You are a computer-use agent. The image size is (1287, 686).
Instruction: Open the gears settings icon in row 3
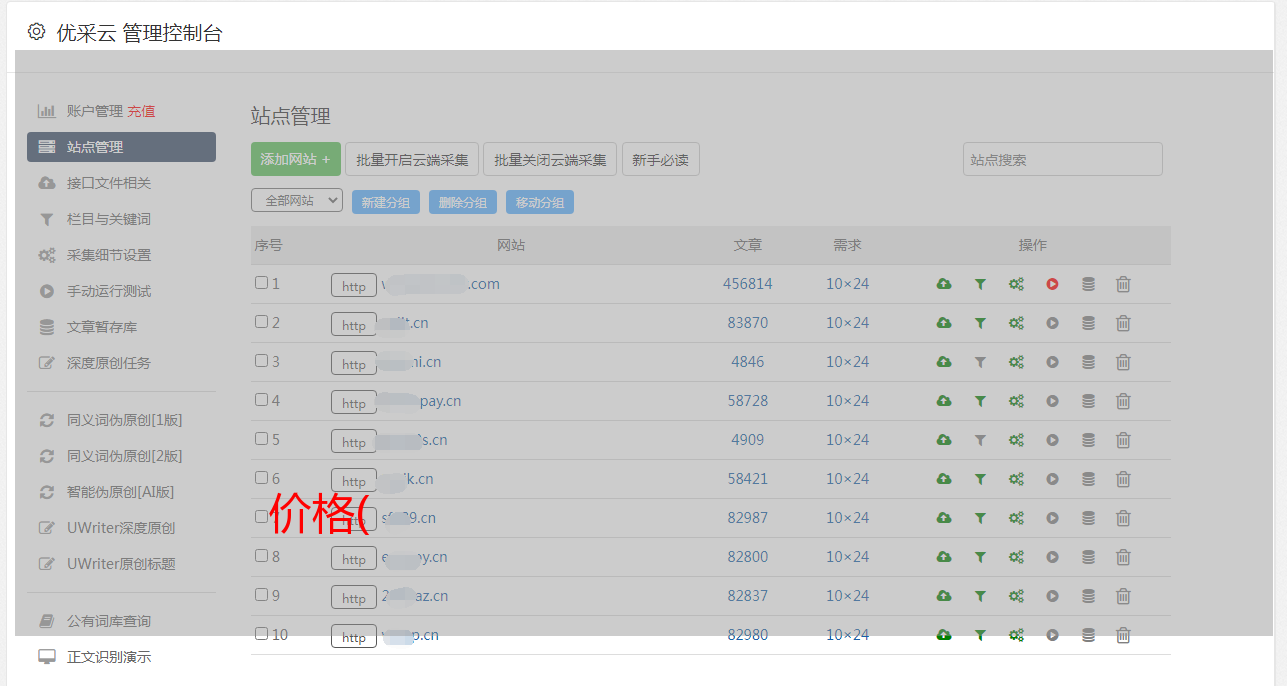click(x=1016, y=362)
